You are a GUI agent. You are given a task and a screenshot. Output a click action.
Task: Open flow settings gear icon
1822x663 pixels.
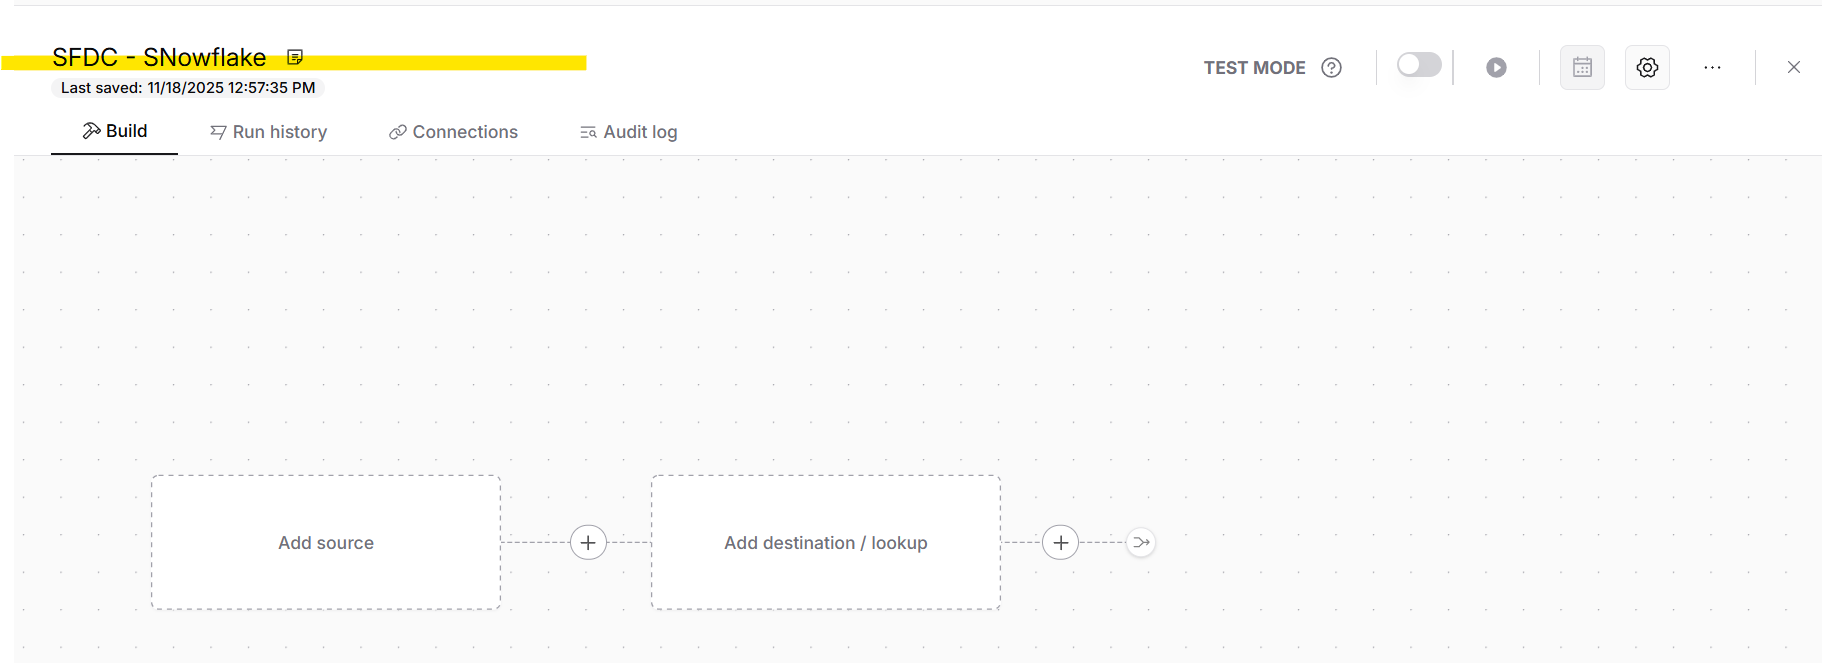1647,67
